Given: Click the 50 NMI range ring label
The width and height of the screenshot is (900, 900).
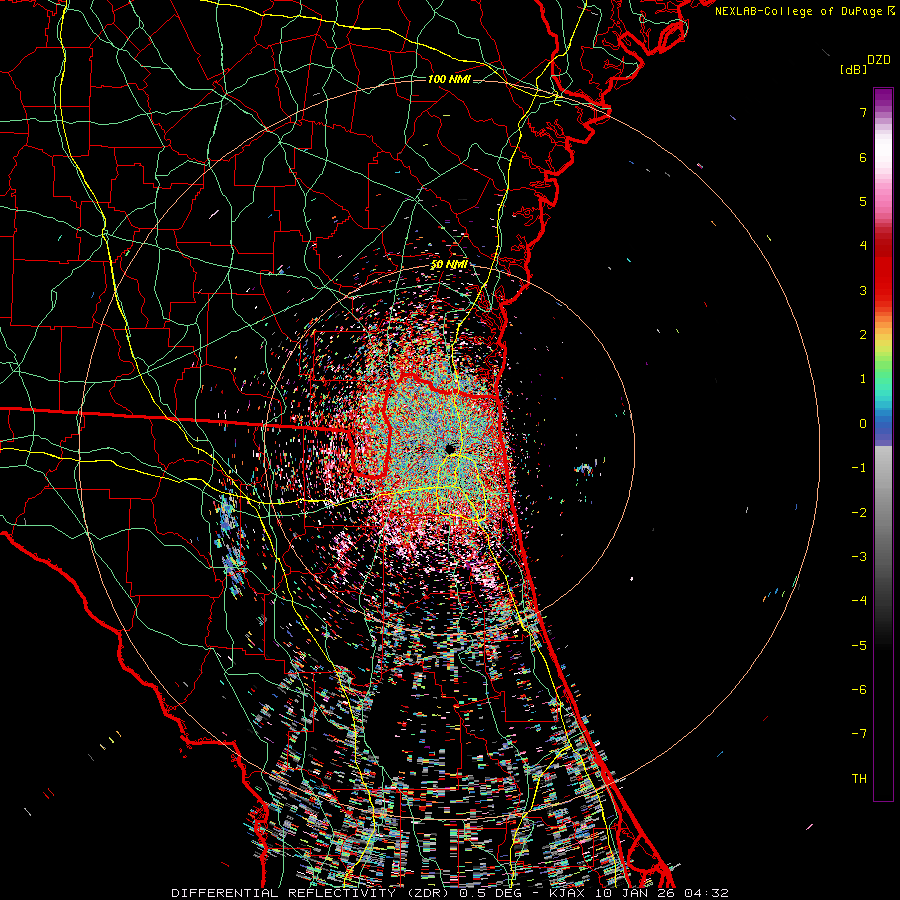Looking at the screenshot, I should click(x=449, y=264).
